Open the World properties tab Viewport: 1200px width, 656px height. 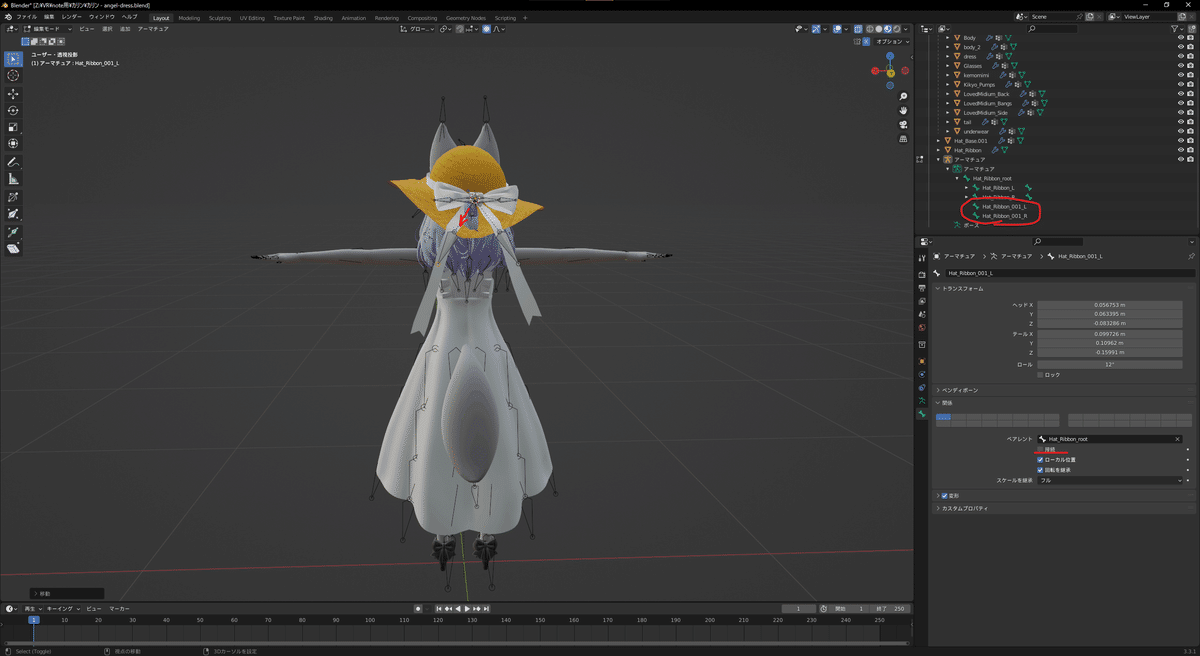click(922, 327)
